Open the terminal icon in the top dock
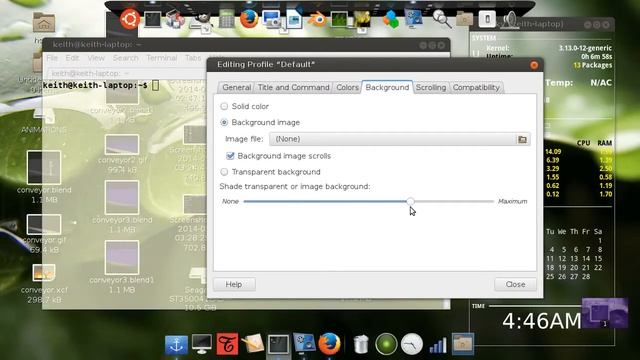 pyautogui.click(x=153, y=19)
